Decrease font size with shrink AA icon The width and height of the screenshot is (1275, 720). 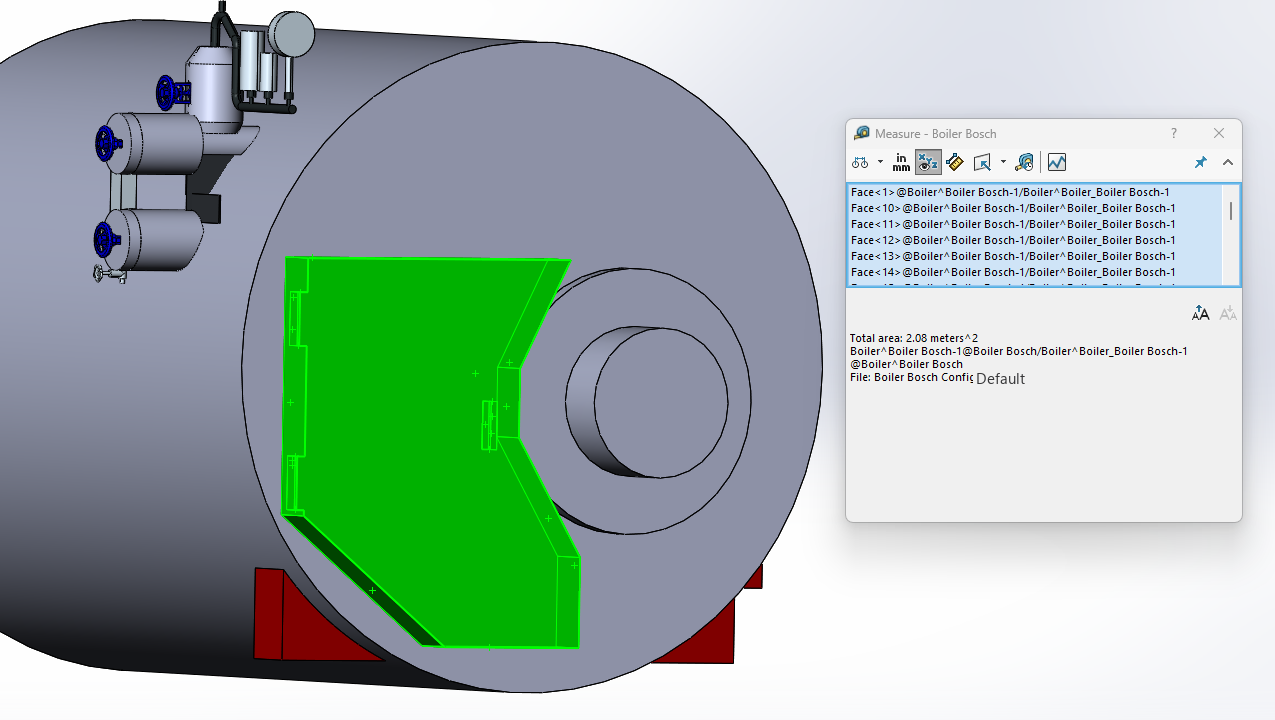pyautogui.click(x=1228, y=314)
